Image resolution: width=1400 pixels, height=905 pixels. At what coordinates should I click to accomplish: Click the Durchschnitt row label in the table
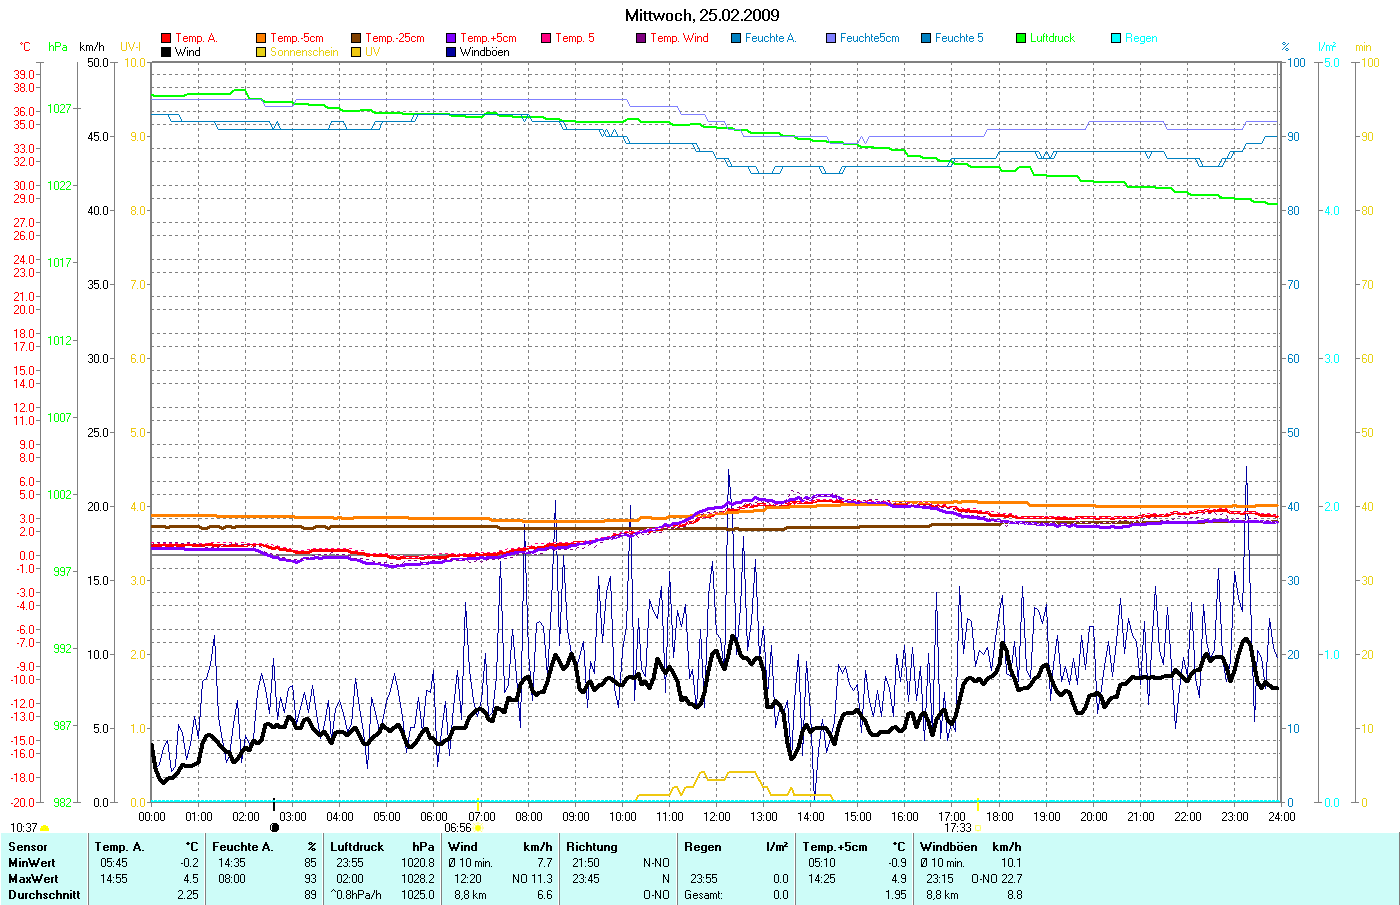[44, 895]
